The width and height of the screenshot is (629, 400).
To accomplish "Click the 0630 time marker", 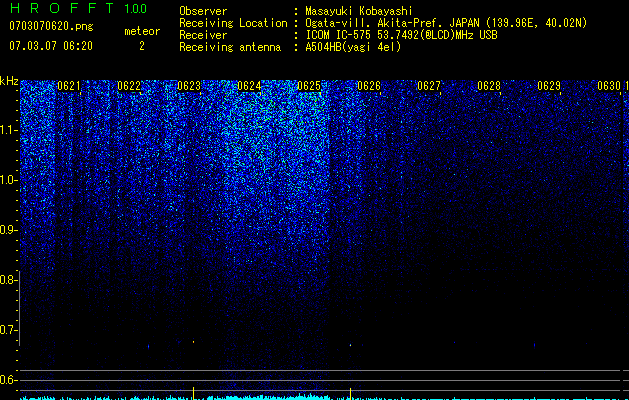I will 609,86.
